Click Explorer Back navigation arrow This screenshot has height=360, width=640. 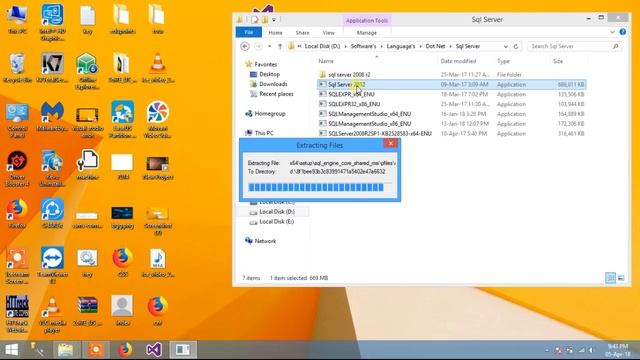coord(245,47)
